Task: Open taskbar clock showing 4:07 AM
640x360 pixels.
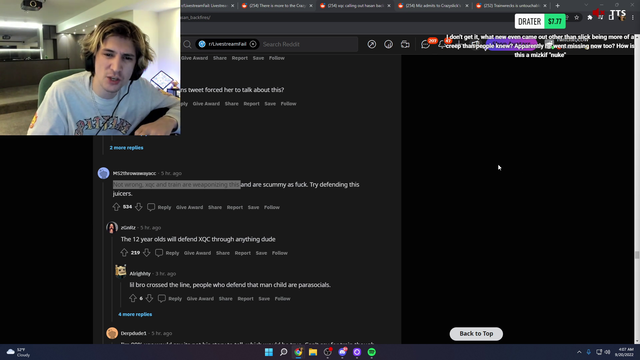Action: [624, 352]
